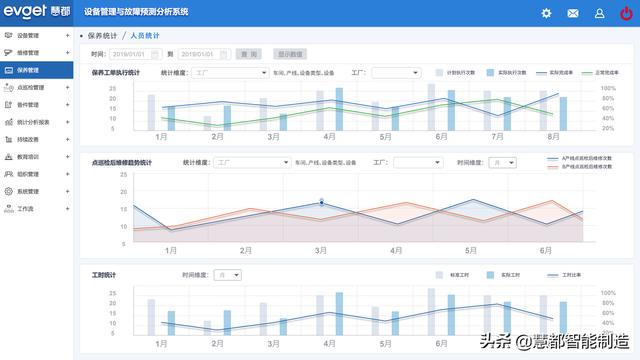The width and height of the screenshot is (640, 360).
Task: Toggle 工时比率 legend line
Action: (564, 275)
